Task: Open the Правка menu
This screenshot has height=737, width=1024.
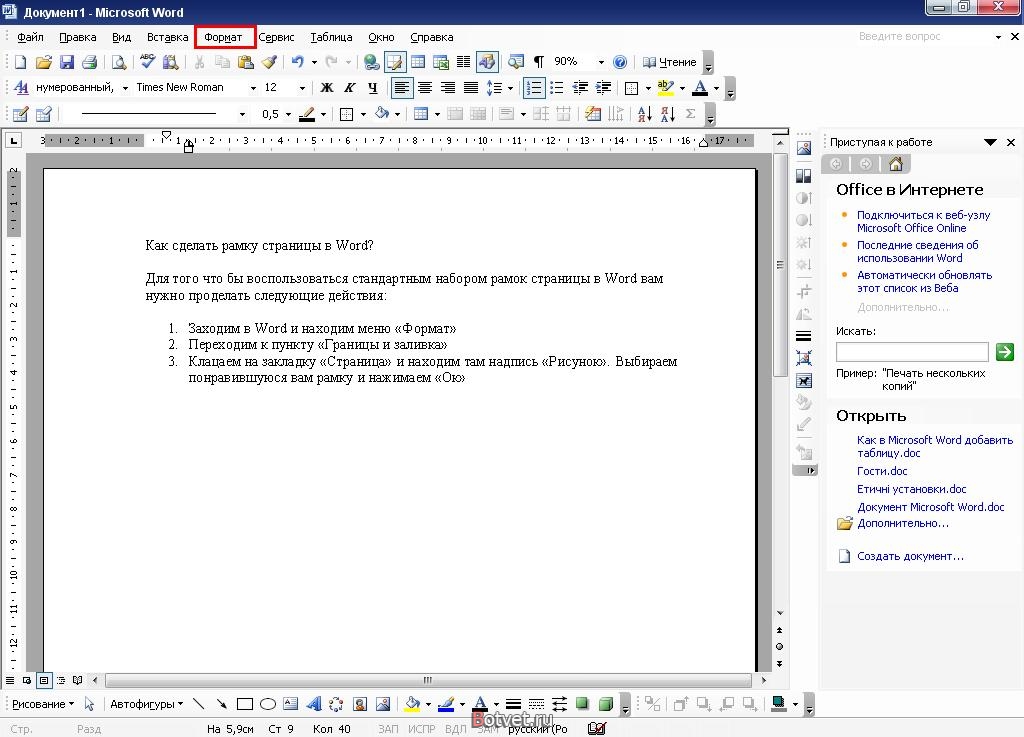Action: tap(78, 37)
